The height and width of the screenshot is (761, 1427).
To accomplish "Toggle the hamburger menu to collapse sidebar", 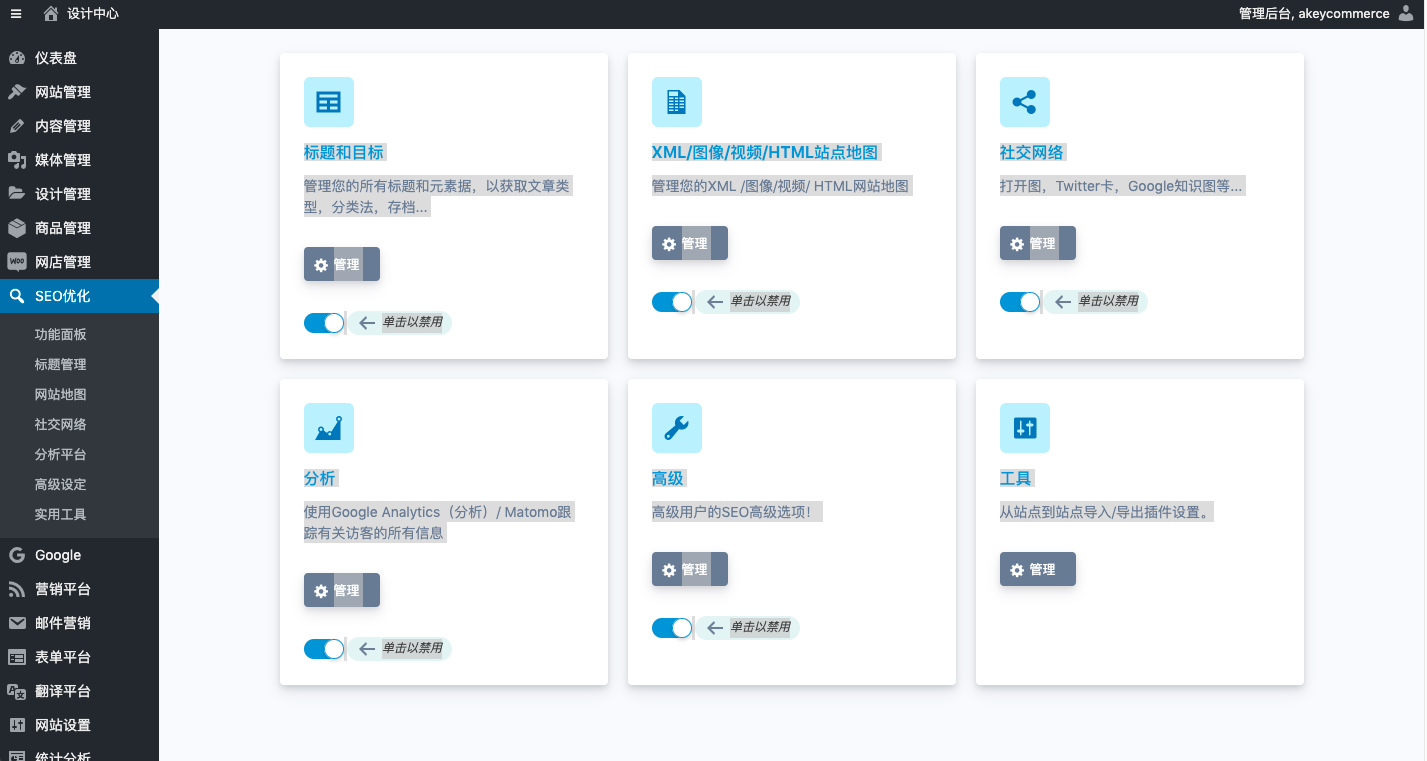I will point(16,14).
